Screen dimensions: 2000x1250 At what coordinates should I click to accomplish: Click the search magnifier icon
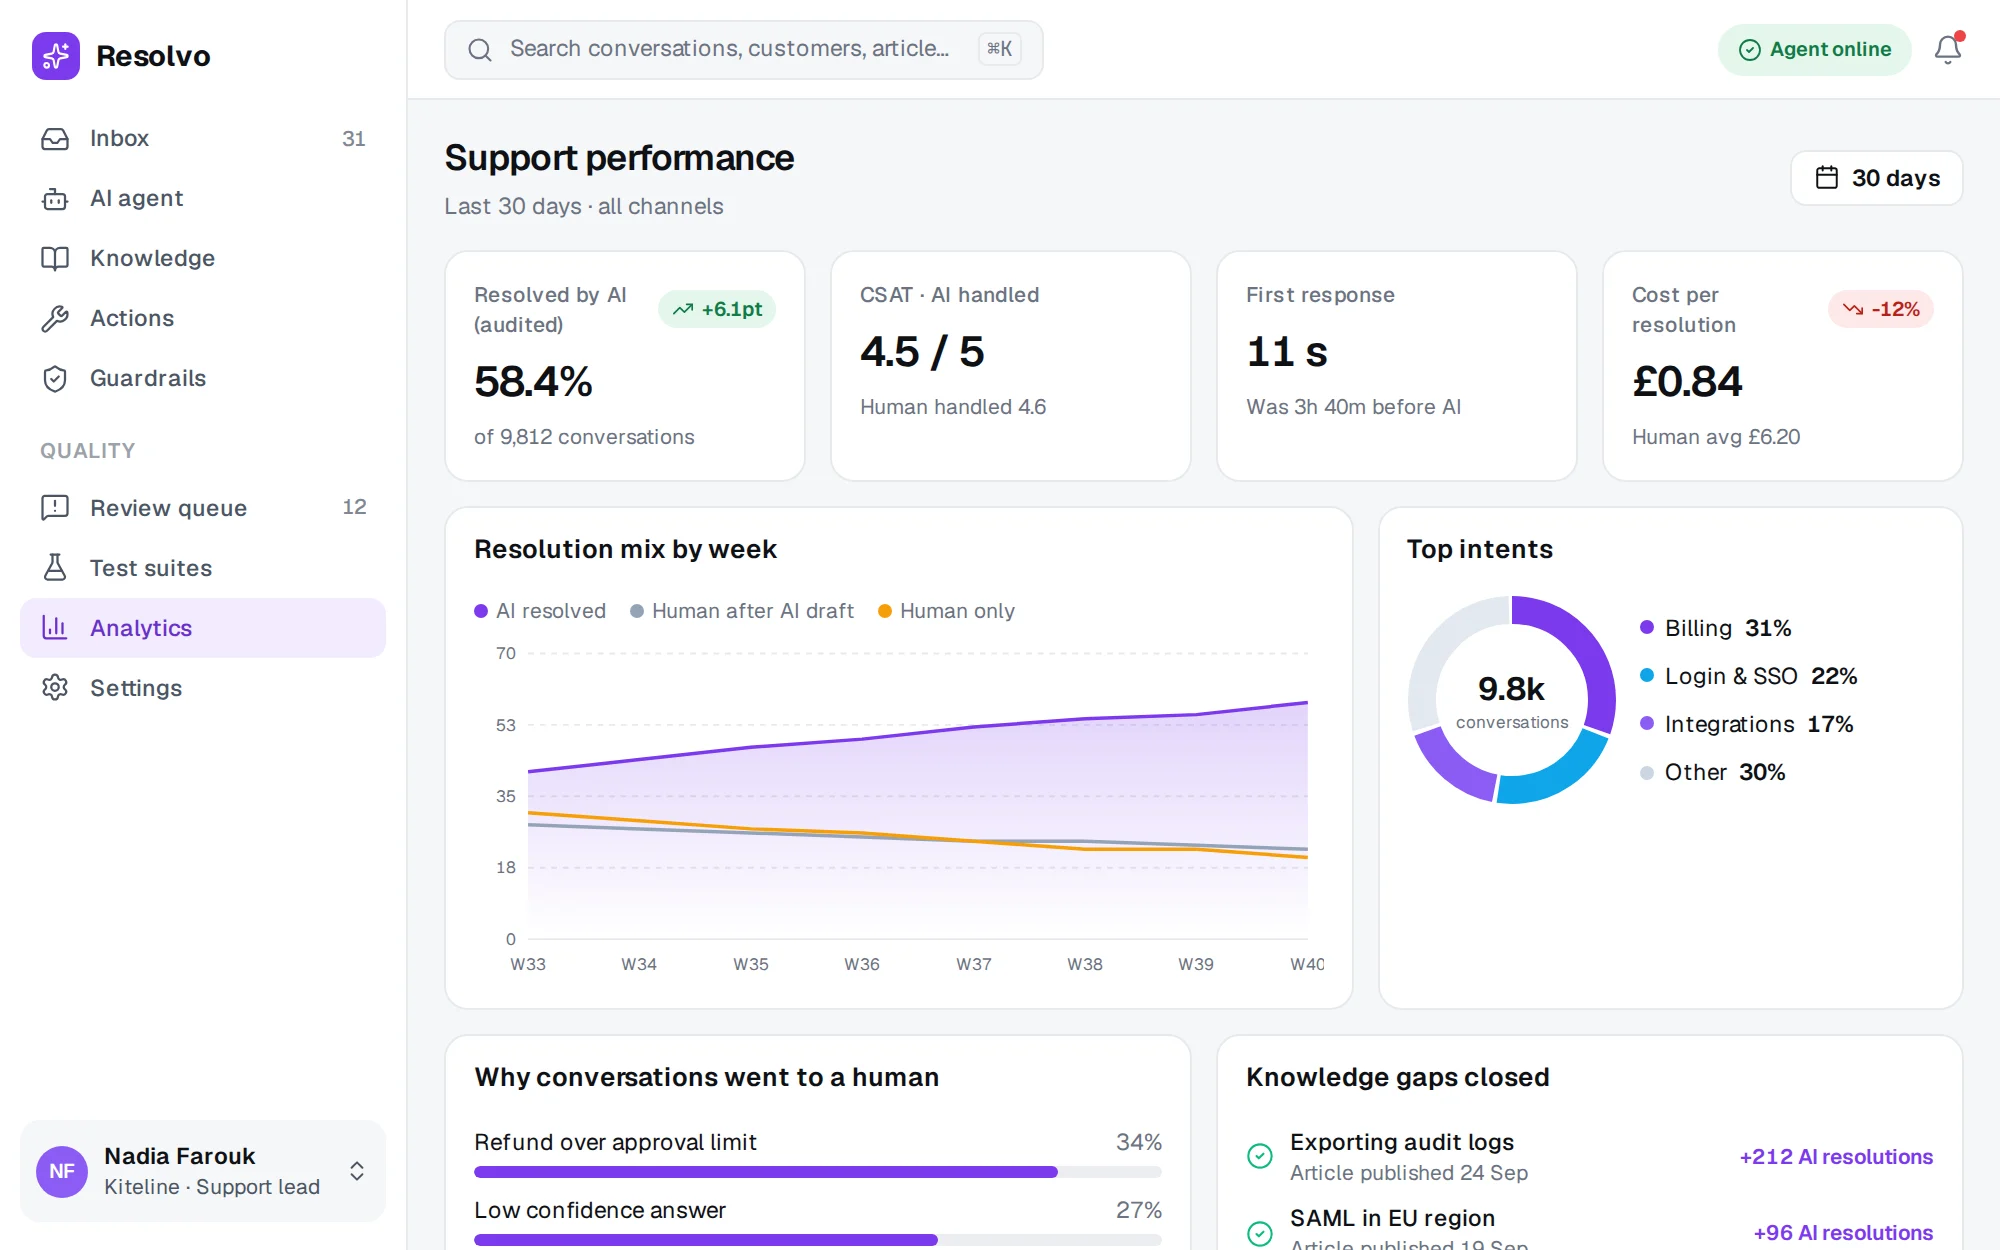coord(480,50)
